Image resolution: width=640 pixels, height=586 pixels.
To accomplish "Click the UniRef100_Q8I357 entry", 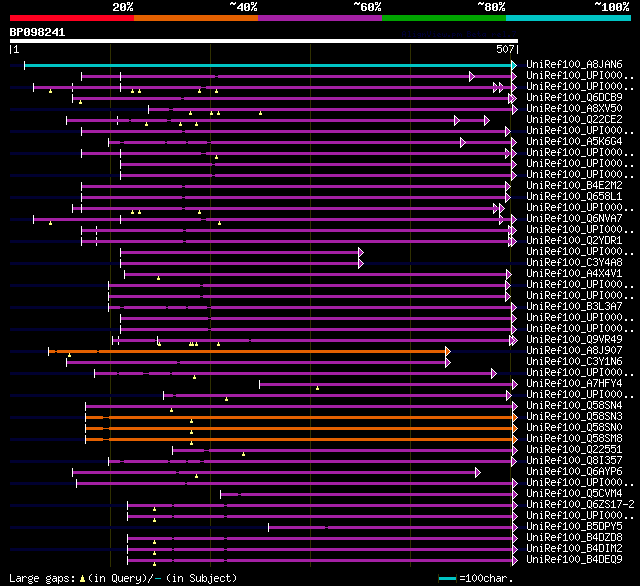I will coord(574,461).
